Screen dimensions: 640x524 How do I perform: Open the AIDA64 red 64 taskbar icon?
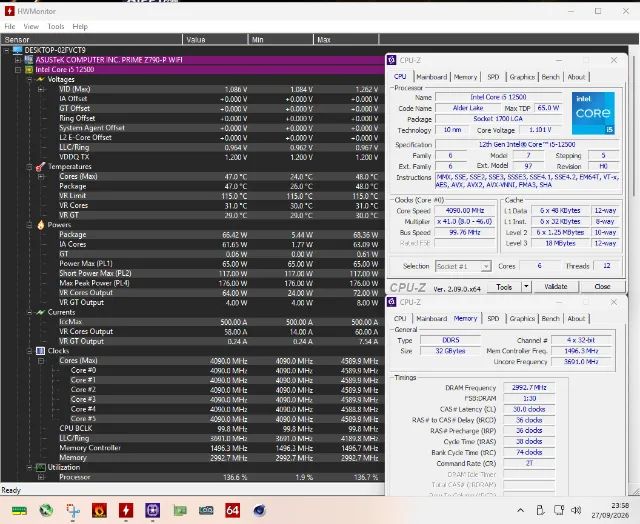point(233,510)
